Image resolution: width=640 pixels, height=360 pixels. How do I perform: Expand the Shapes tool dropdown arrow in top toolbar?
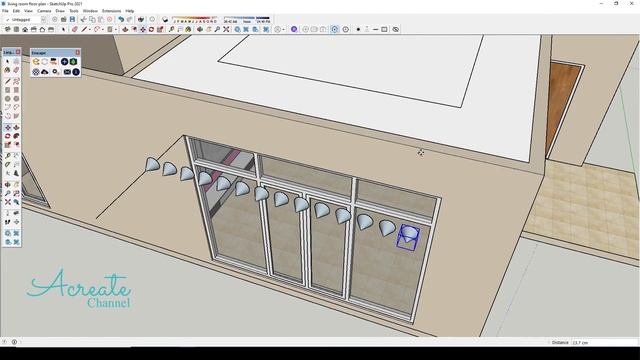point(116,29)
